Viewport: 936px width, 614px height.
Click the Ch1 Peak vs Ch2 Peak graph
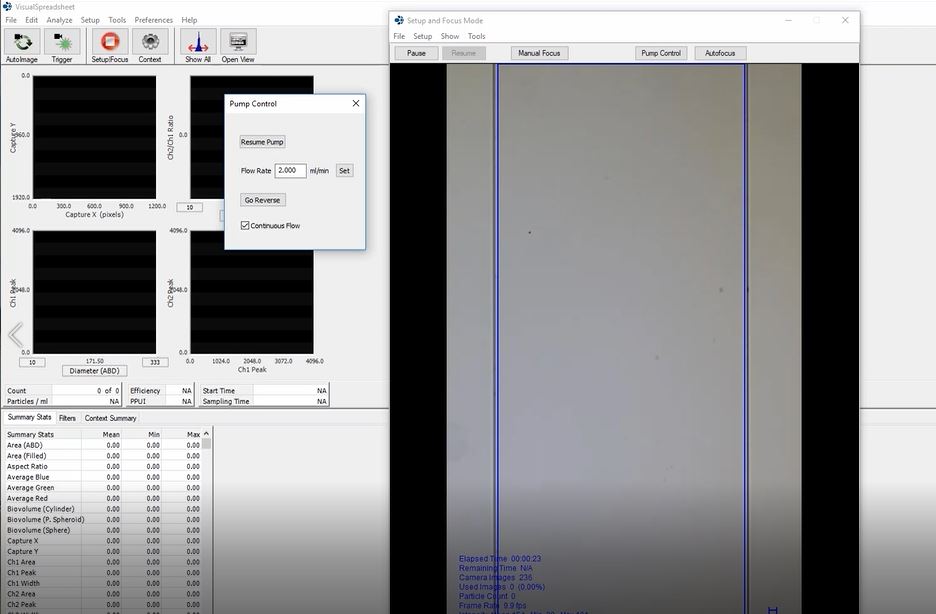[252, 292]
